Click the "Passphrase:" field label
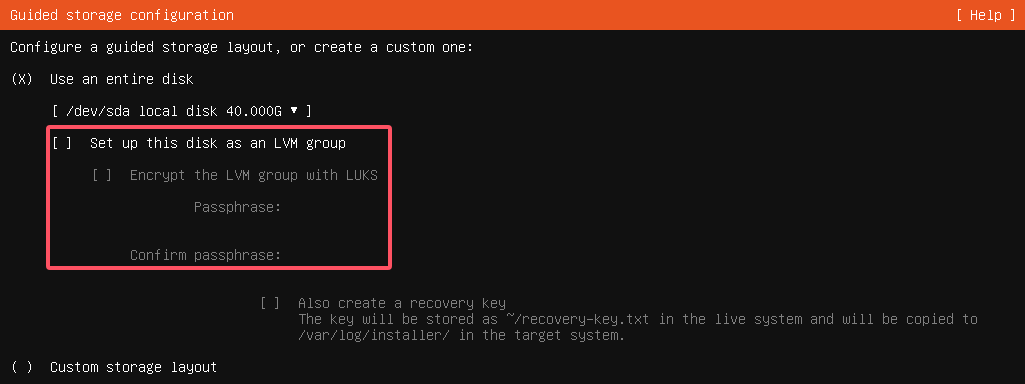Viewport: 1025px width, 384px height. [237, 207]
